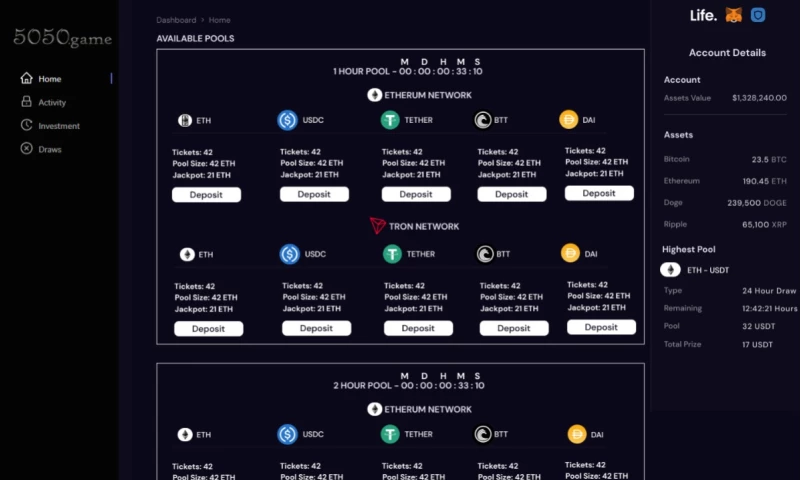800x480 pixels.
Task: Open Draws from the sidebar
Action: tap(50, 149)
